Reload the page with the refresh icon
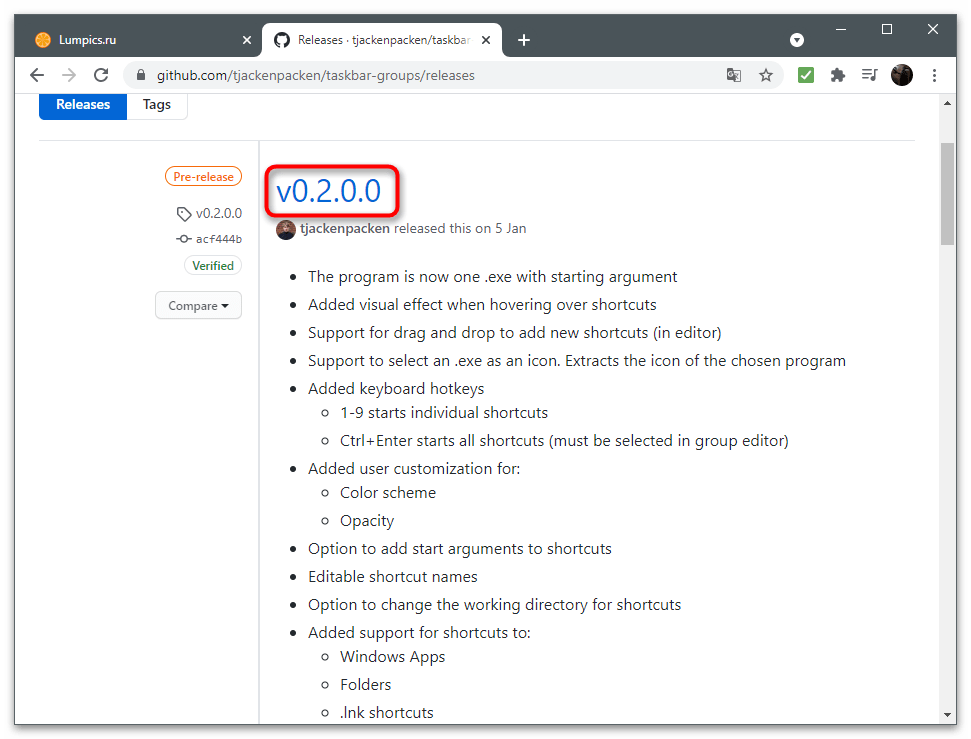The image size is (971, 739). [101, 76]
